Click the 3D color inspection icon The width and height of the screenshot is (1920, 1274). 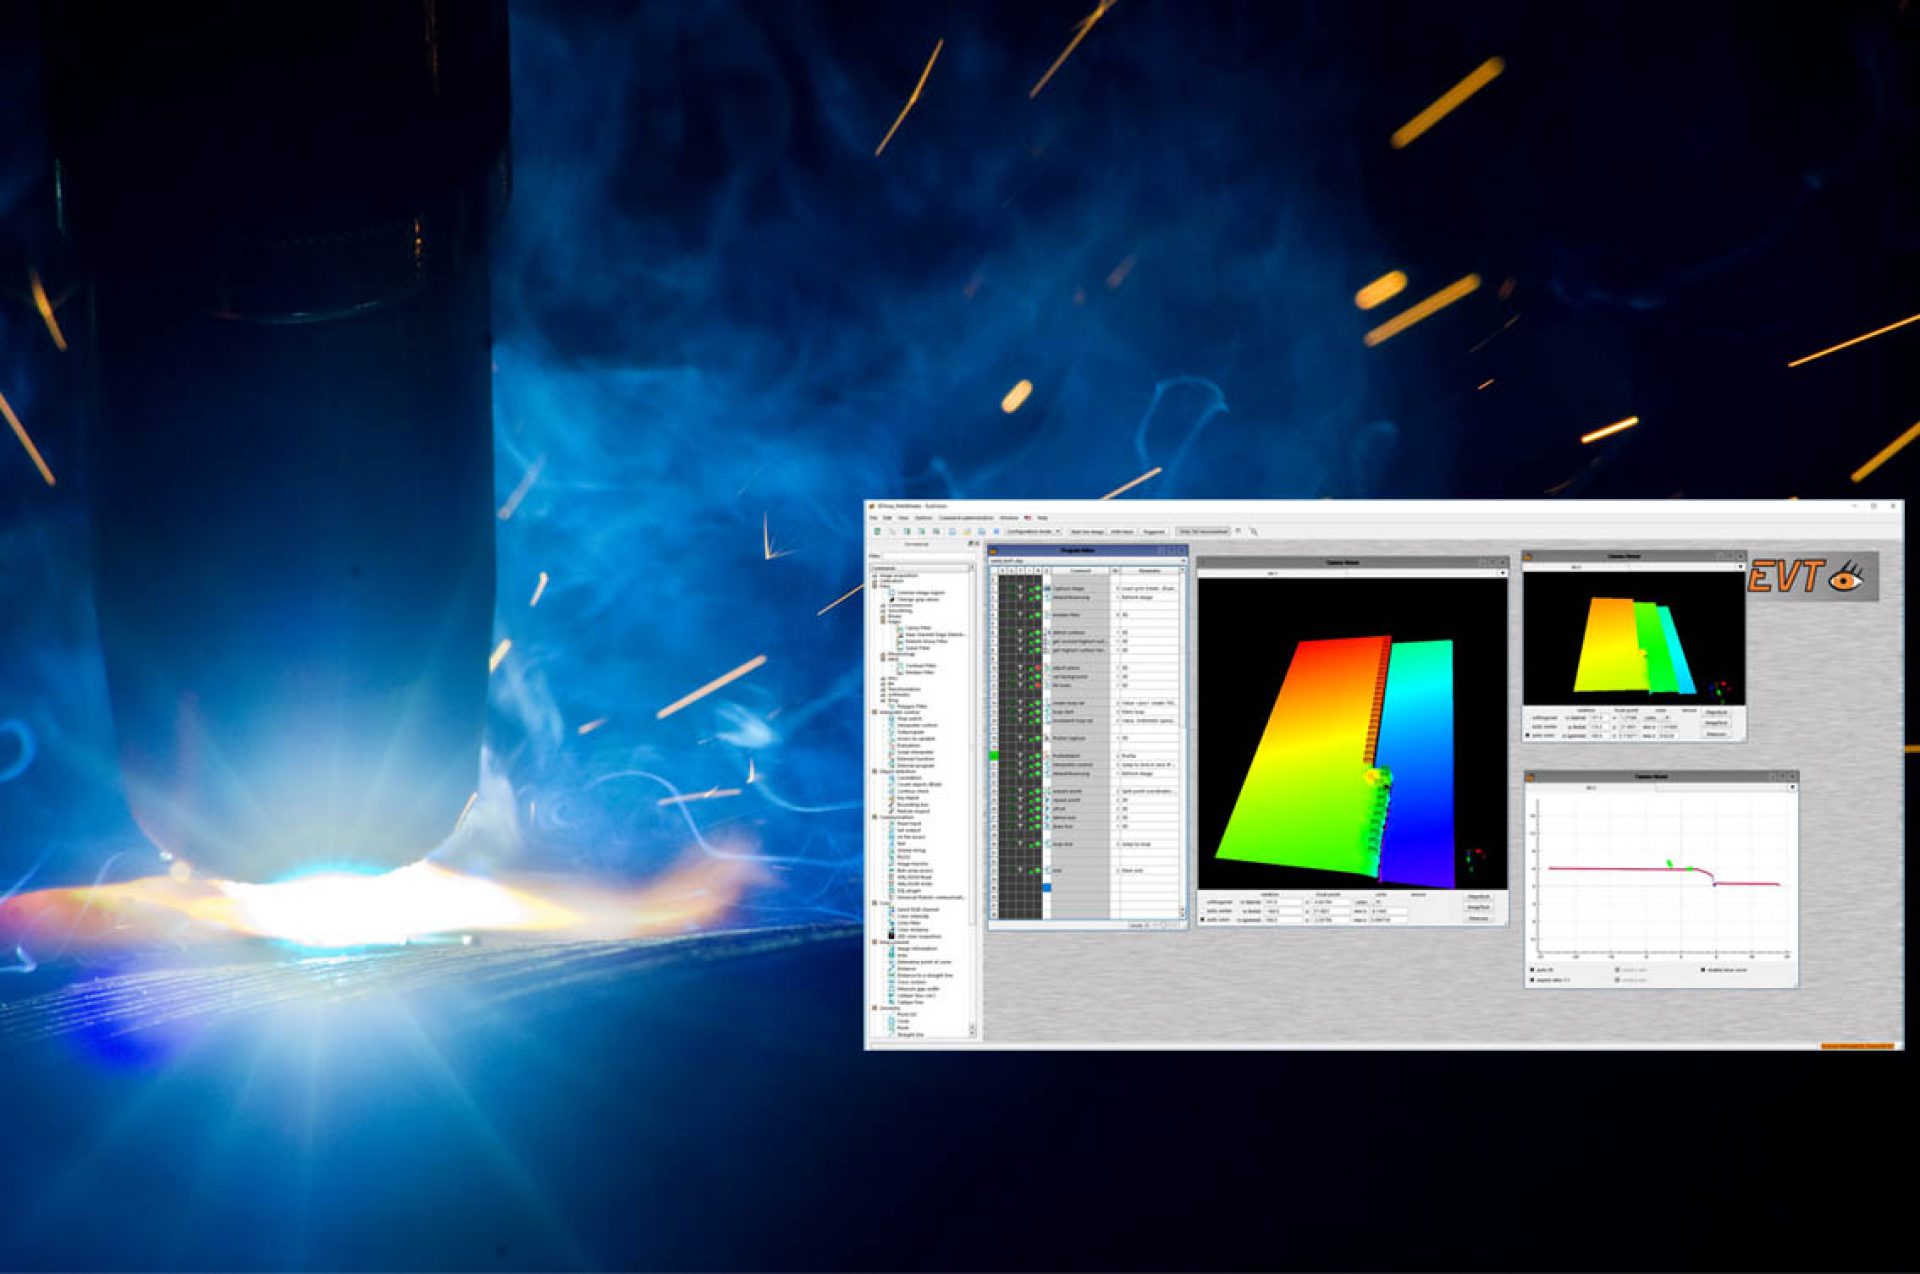tap(892, 936)
